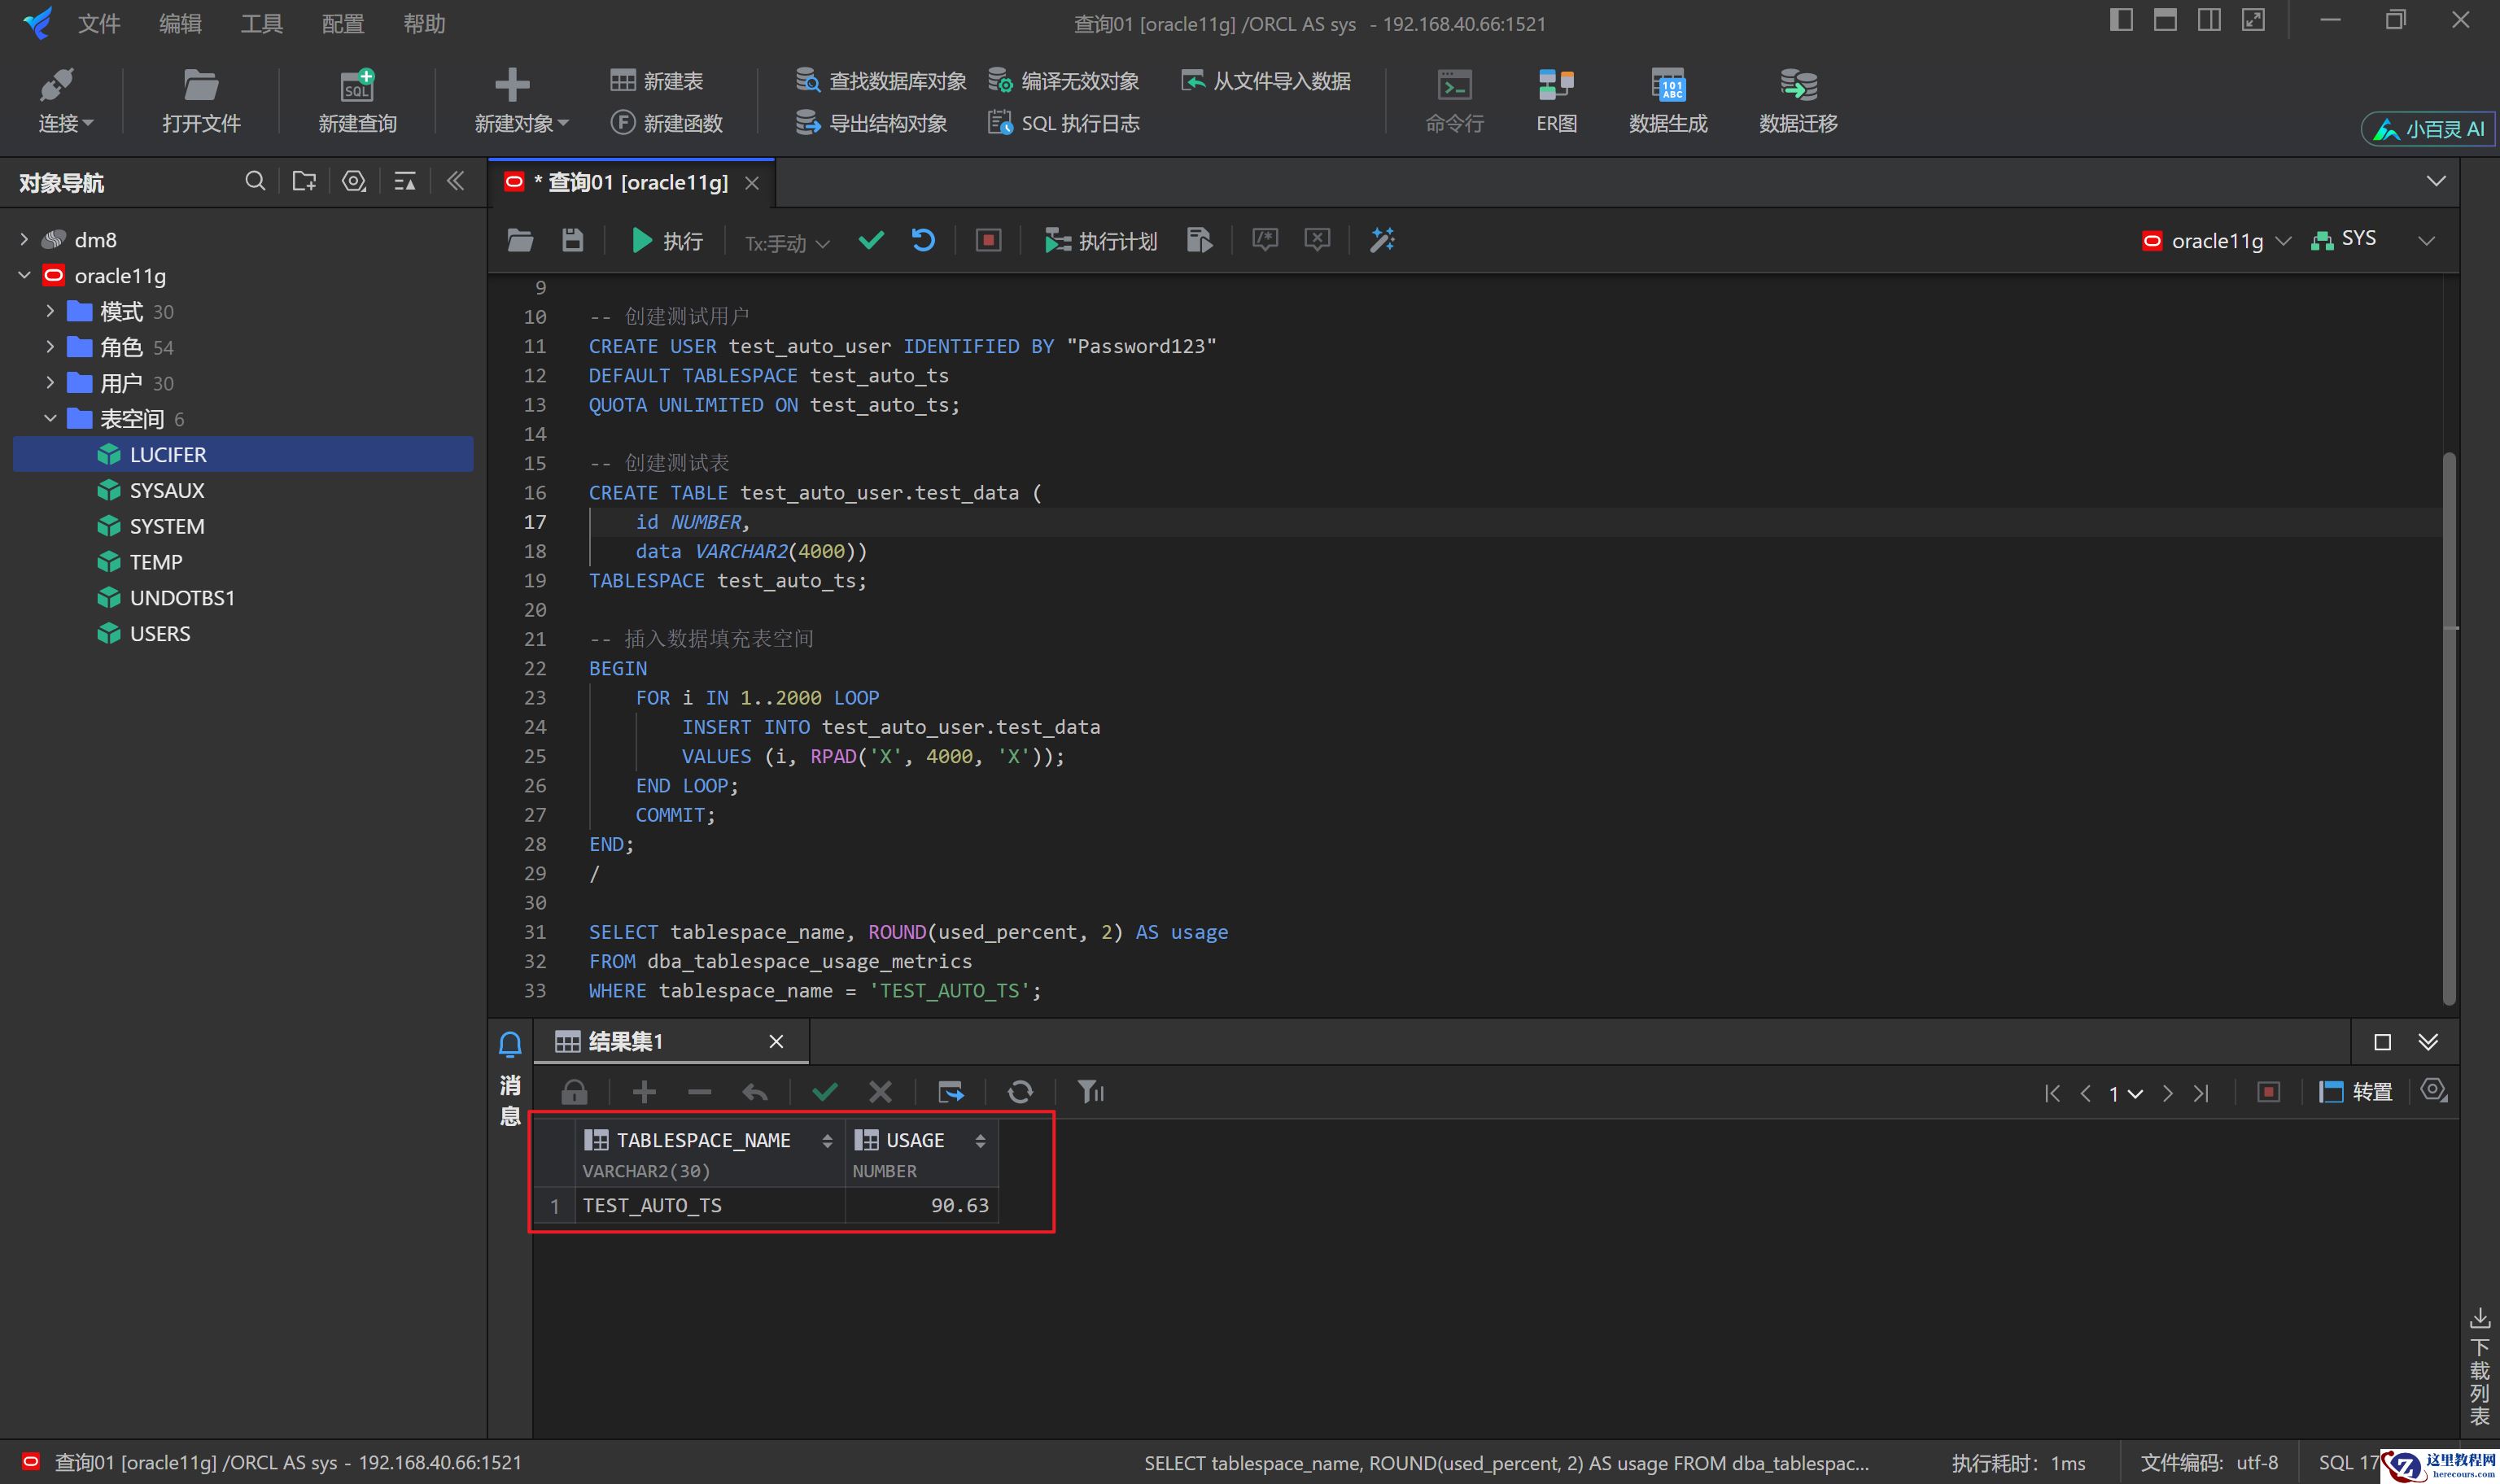Click the search icon in object navigator
The height and width of the screenshot is (1484, 2500).
coord(255,181)
